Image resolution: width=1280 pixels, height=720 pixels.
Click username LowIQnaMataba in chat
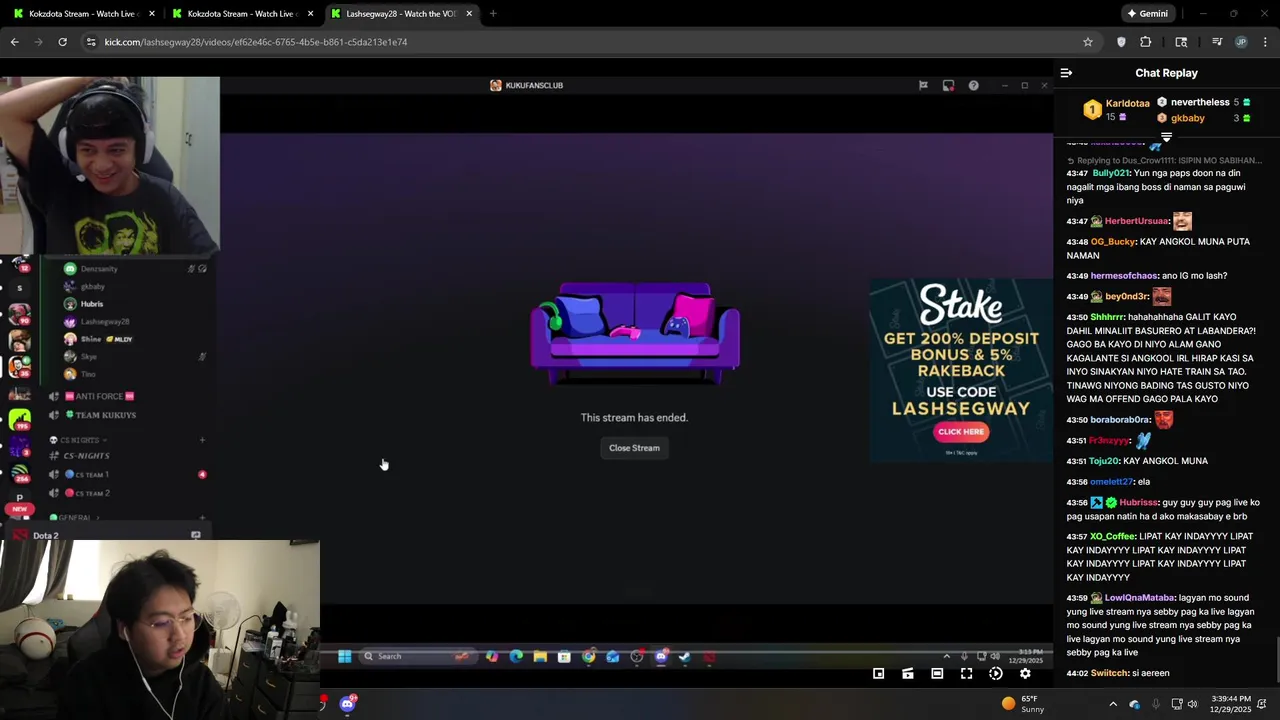click(x=1140, y=598)
